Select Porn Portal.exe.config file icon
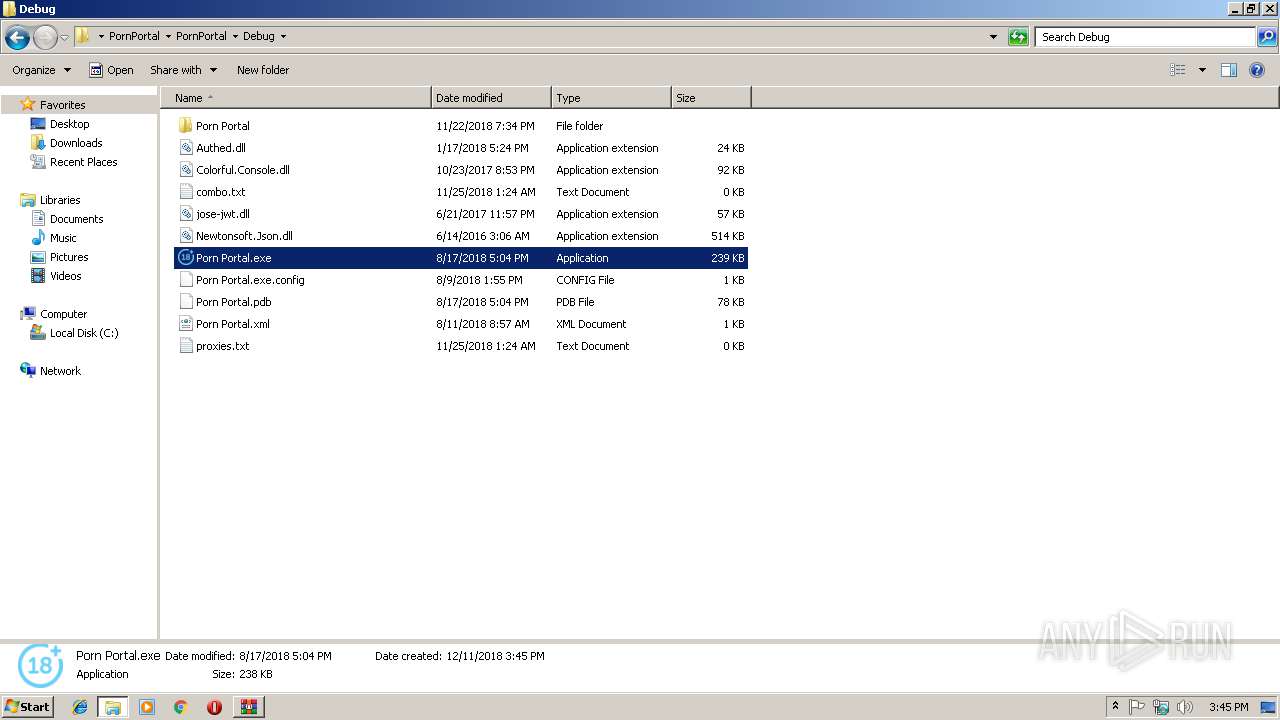The image size is (1280, 720). click(x=185, y=280)
